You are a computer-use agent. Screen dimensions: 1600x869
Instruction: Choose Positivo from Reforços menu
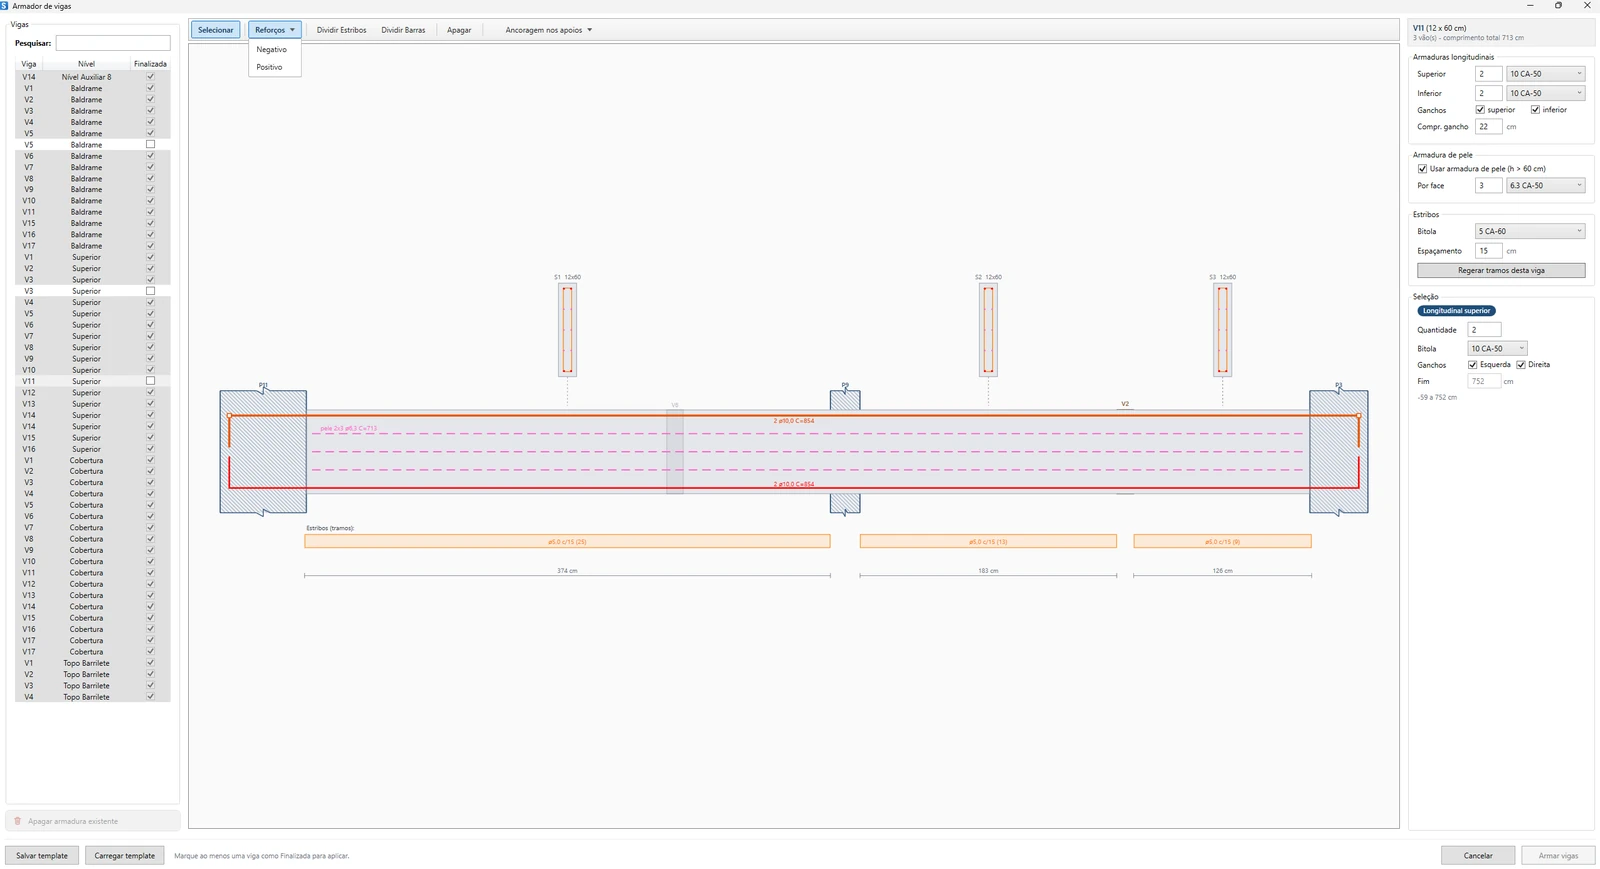pyautogui.click(x=270, y=67)
